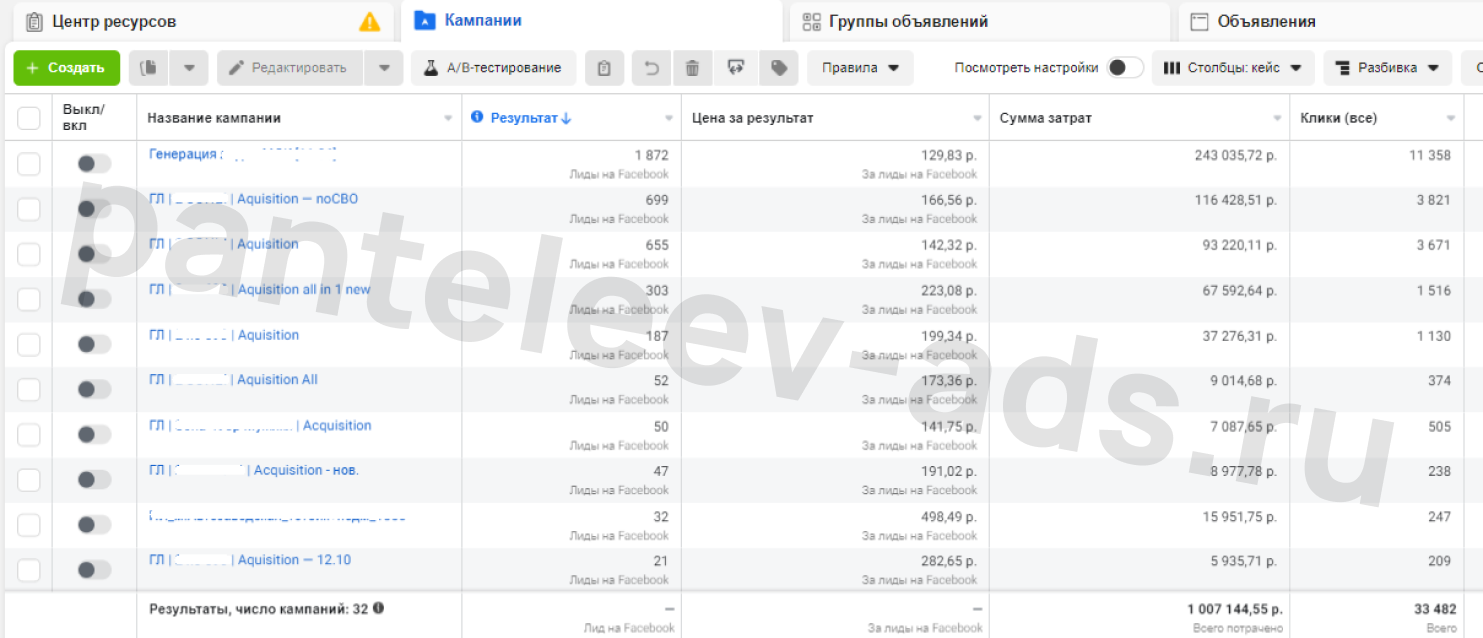Click the duplicate campaign icon
Viewport: 1483px width, 638px height.
[149, 68]
